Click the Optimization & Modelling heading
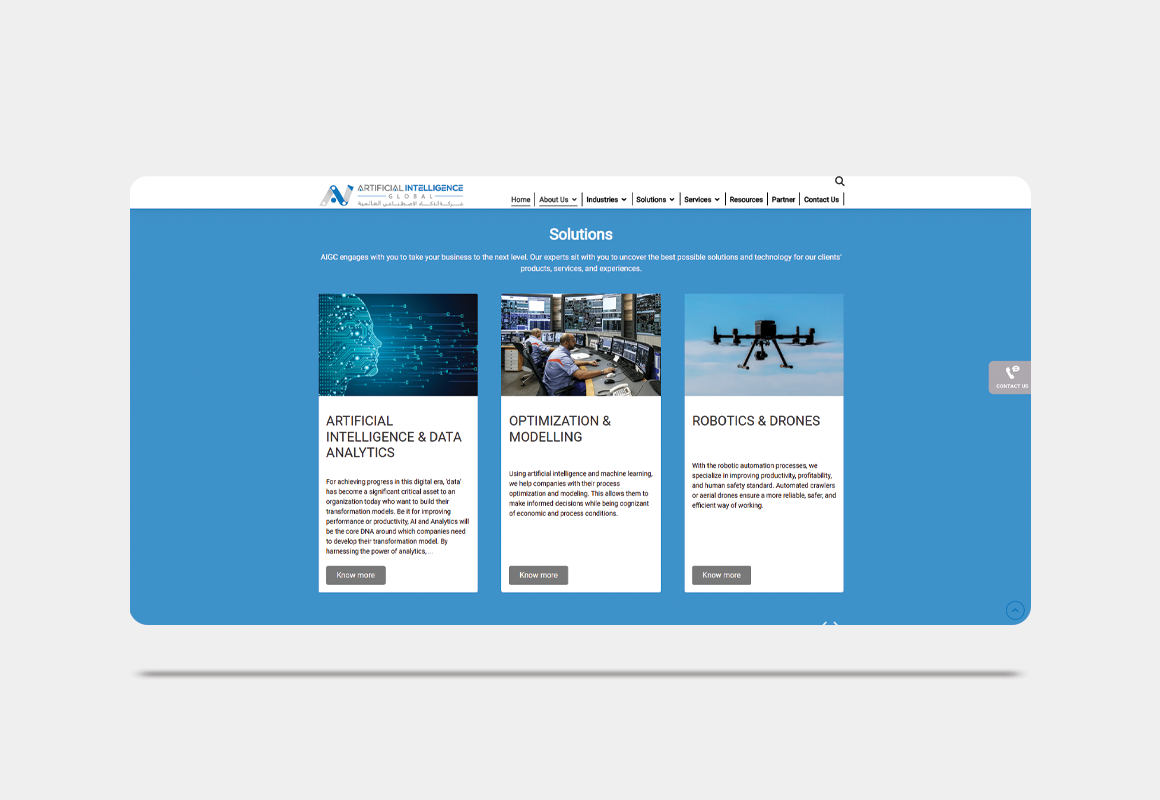Screen dimensions: 1160x800 560,429
